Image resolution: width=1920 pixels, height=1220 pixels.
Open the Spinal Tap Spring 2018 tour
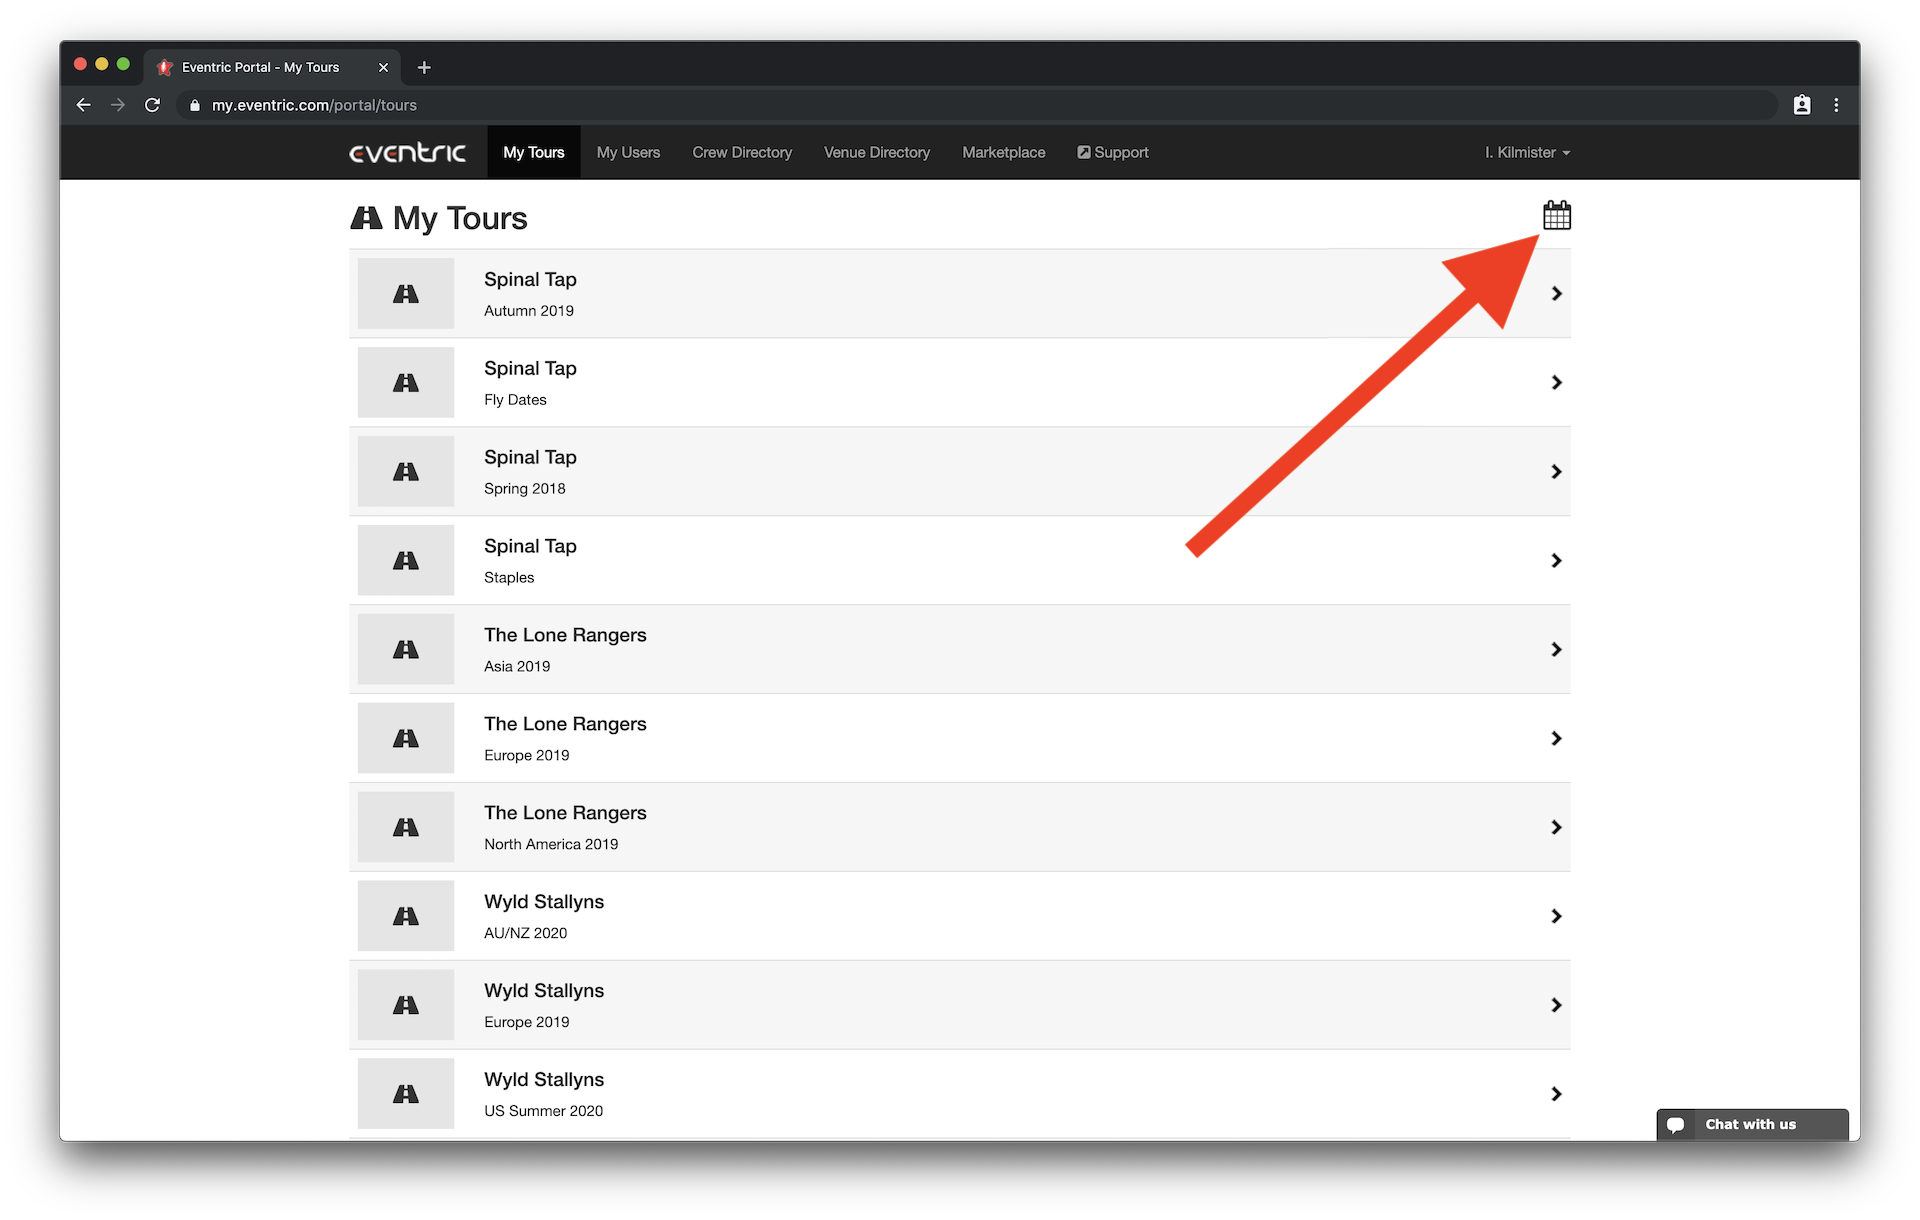point(960,472)
